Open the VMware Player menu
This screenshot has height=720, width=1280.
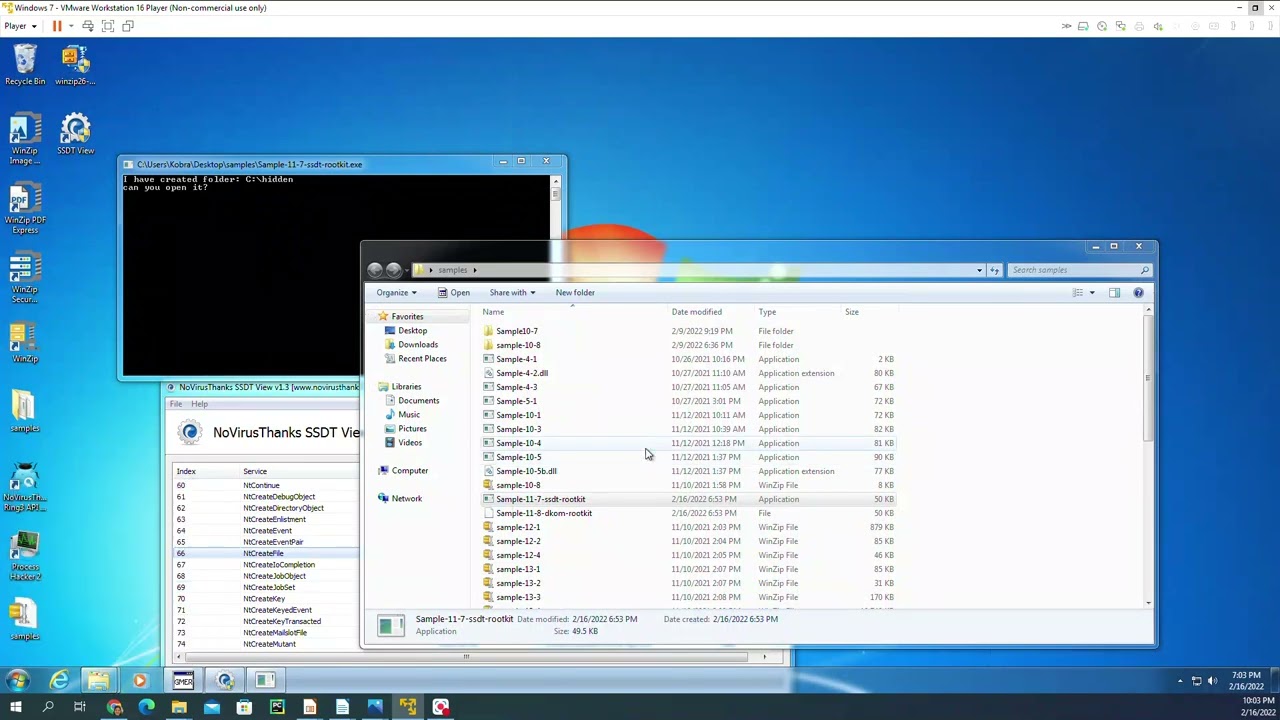coord(20,26)
